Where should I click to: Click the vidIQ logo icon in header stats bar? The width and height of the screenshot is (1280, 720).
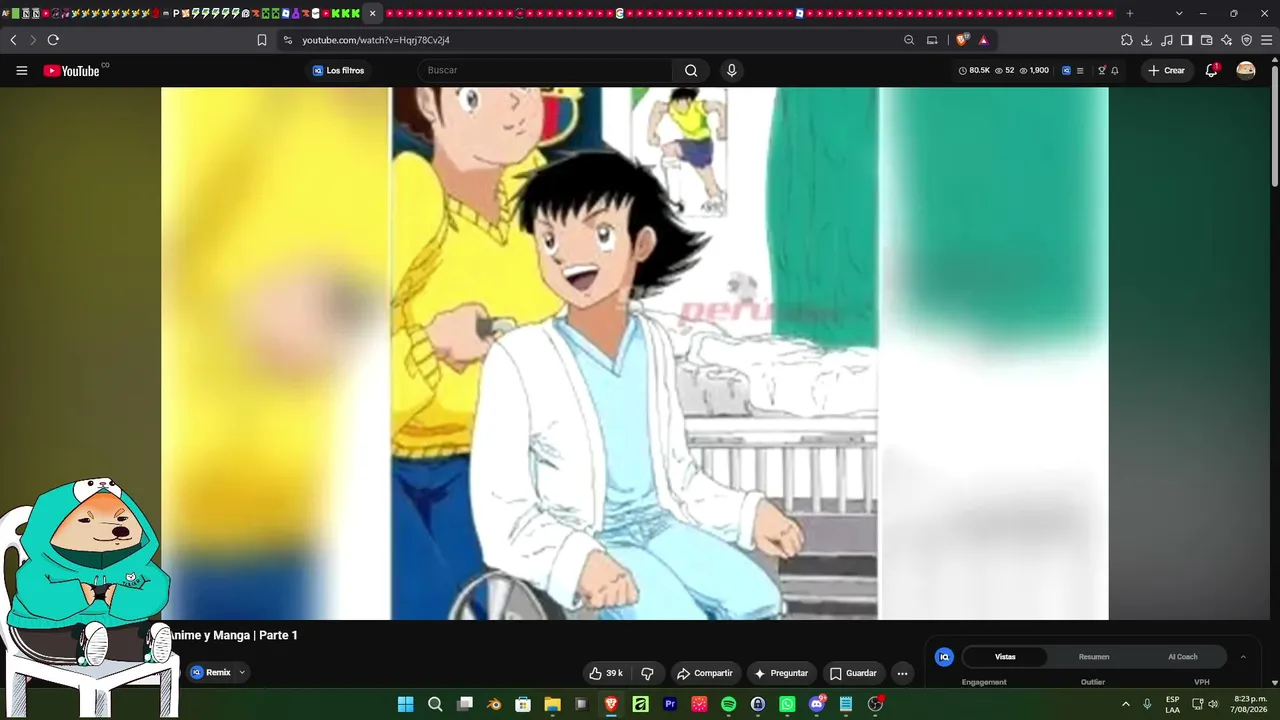tap(1066, 71)
